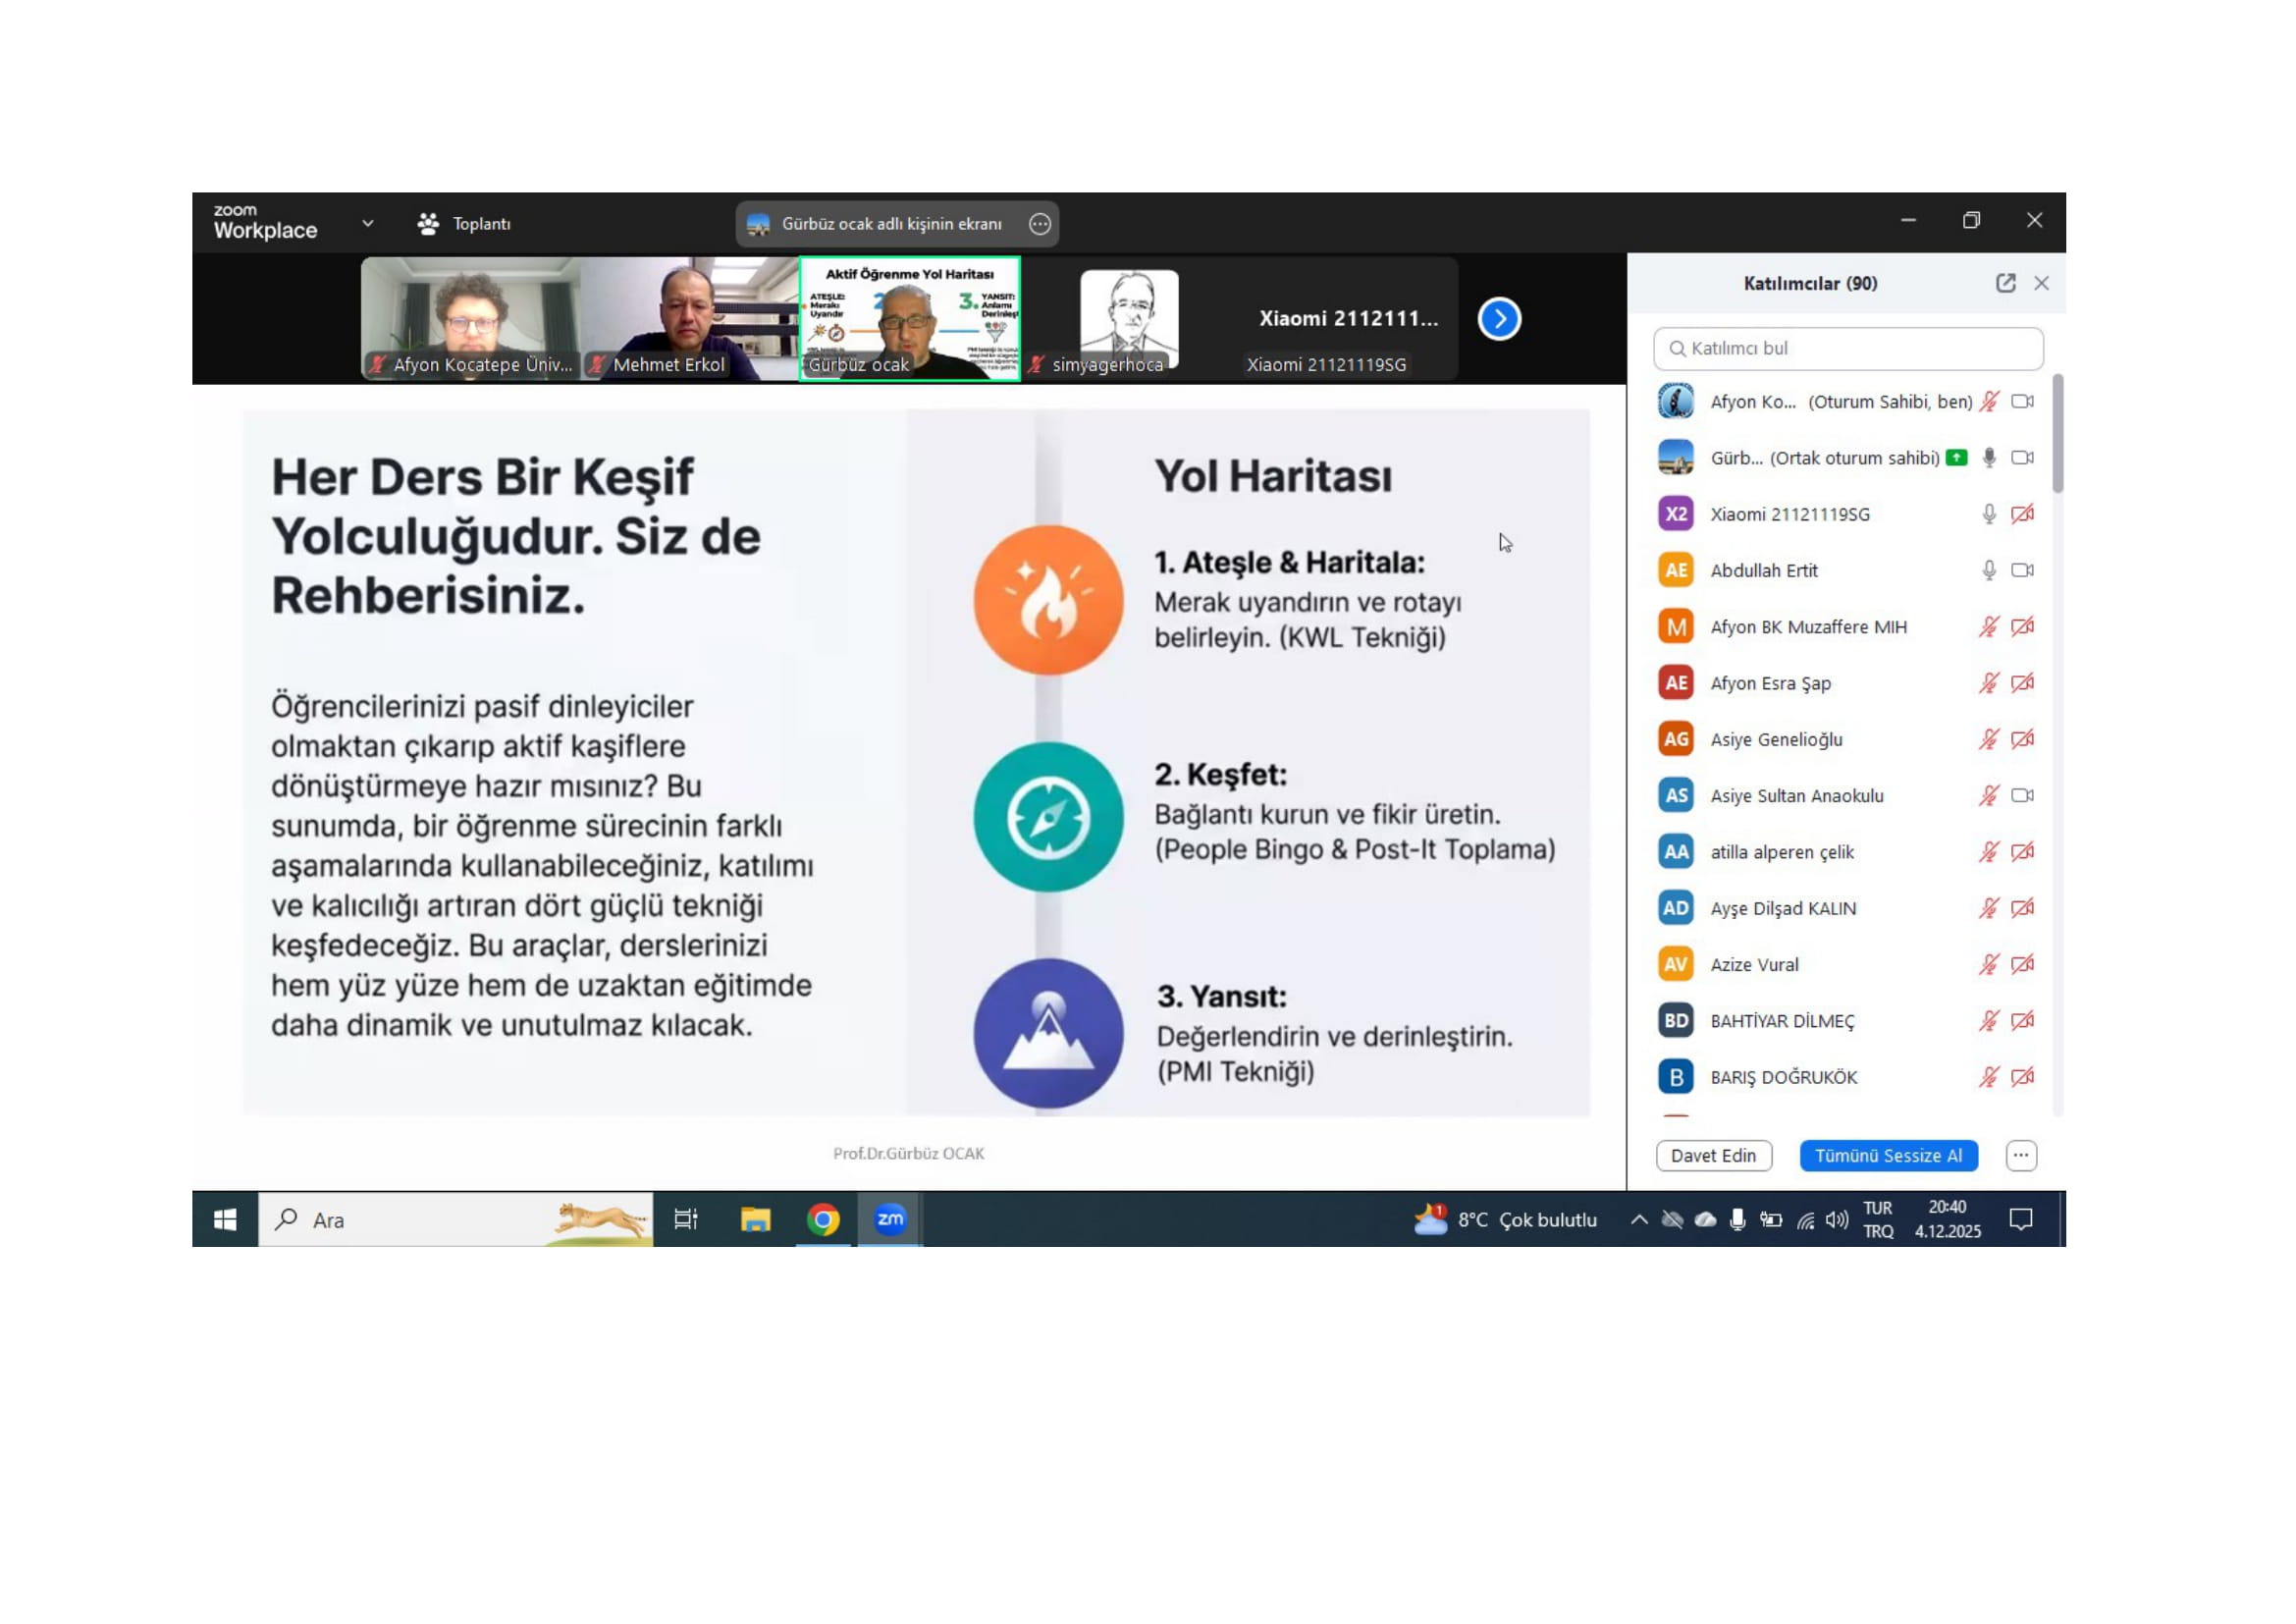Click the Katılımcı bul search field
This screenshot has height=1624, width=2296.
click(1848, 348)
